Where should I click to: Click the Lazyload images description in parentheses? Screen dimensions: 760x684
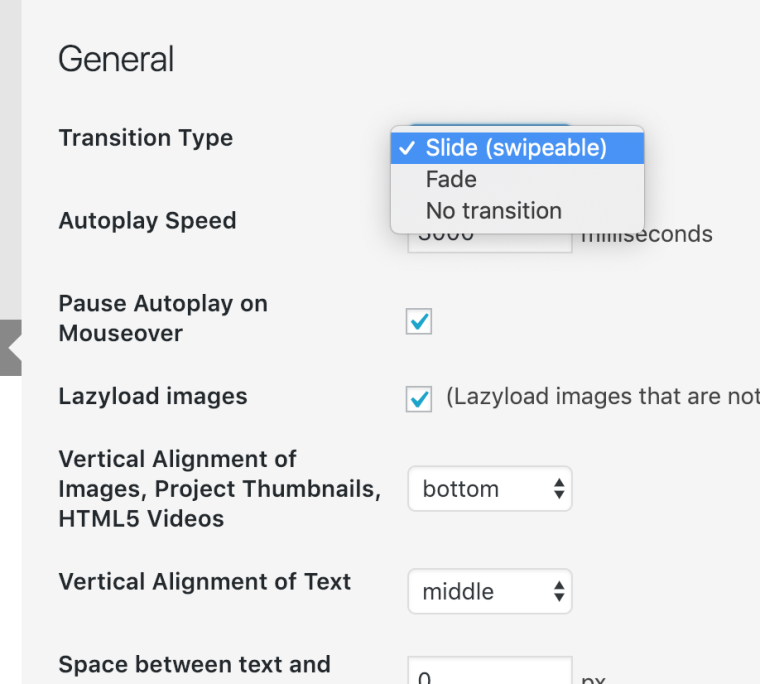coord(602,397)
